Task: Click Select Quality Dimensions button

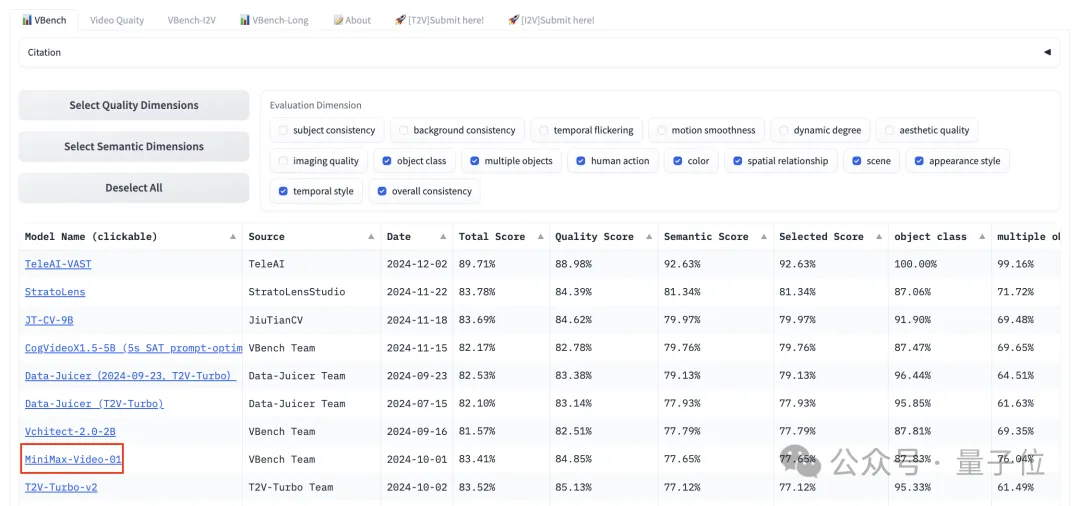Action: 134,105
